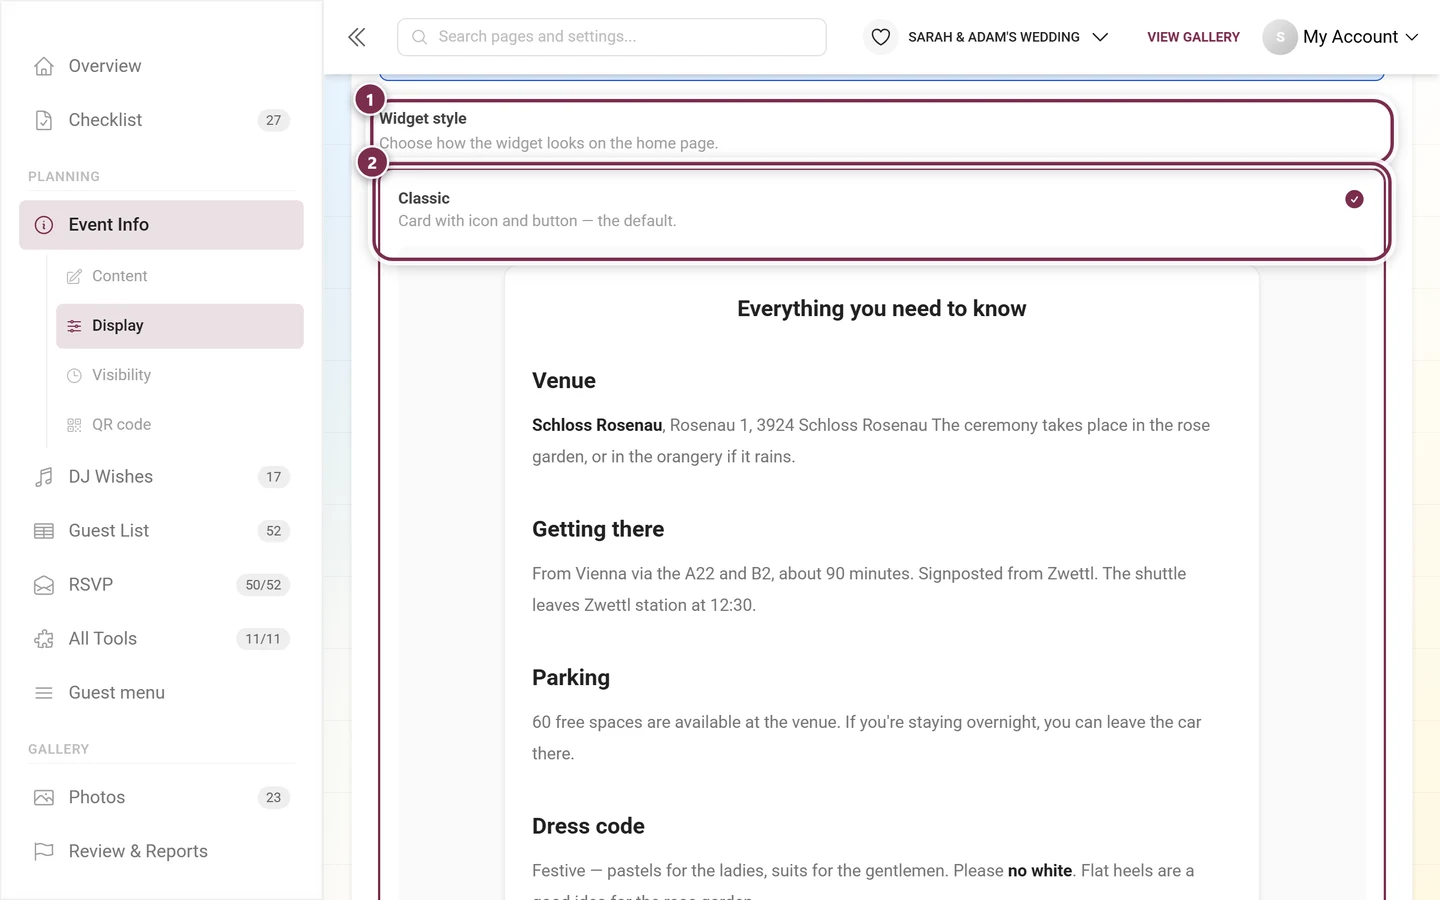The width and height of the screenshot is (1440, 900).
Task: Click the 'Everything you need to know' heading
Action: coord(882,309)
